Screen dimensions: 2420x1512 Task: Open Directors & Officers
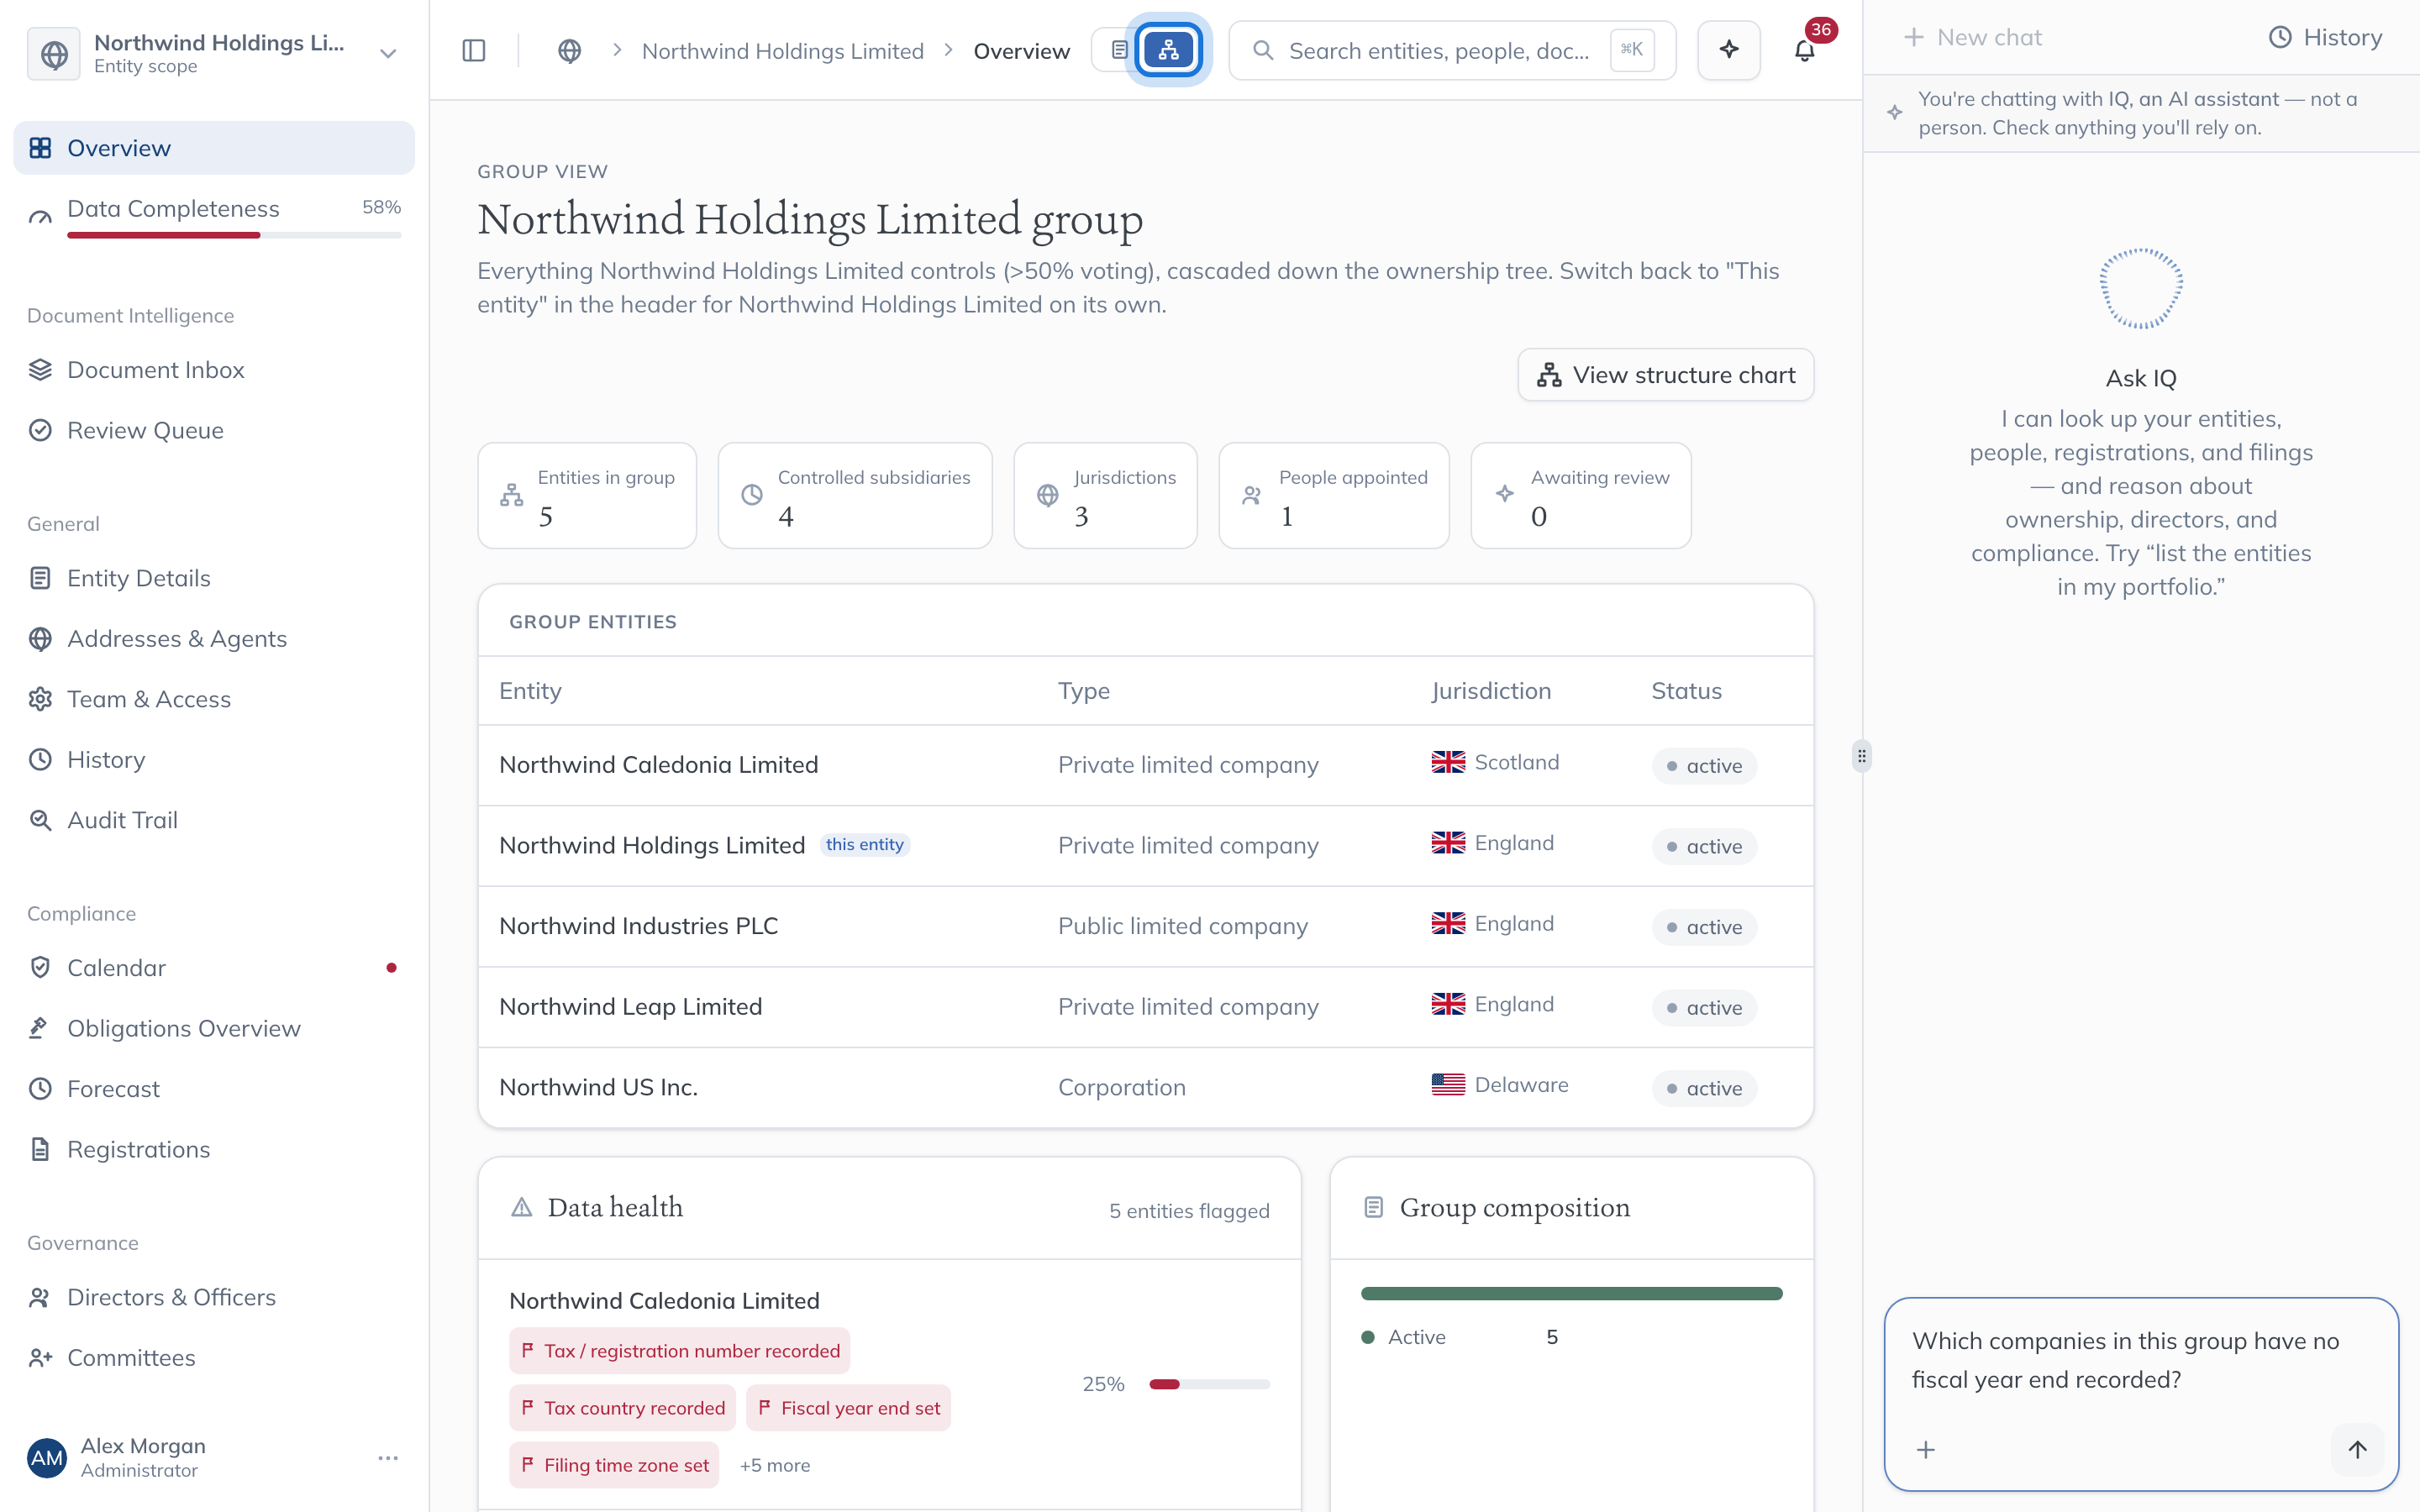(214, 1297)
